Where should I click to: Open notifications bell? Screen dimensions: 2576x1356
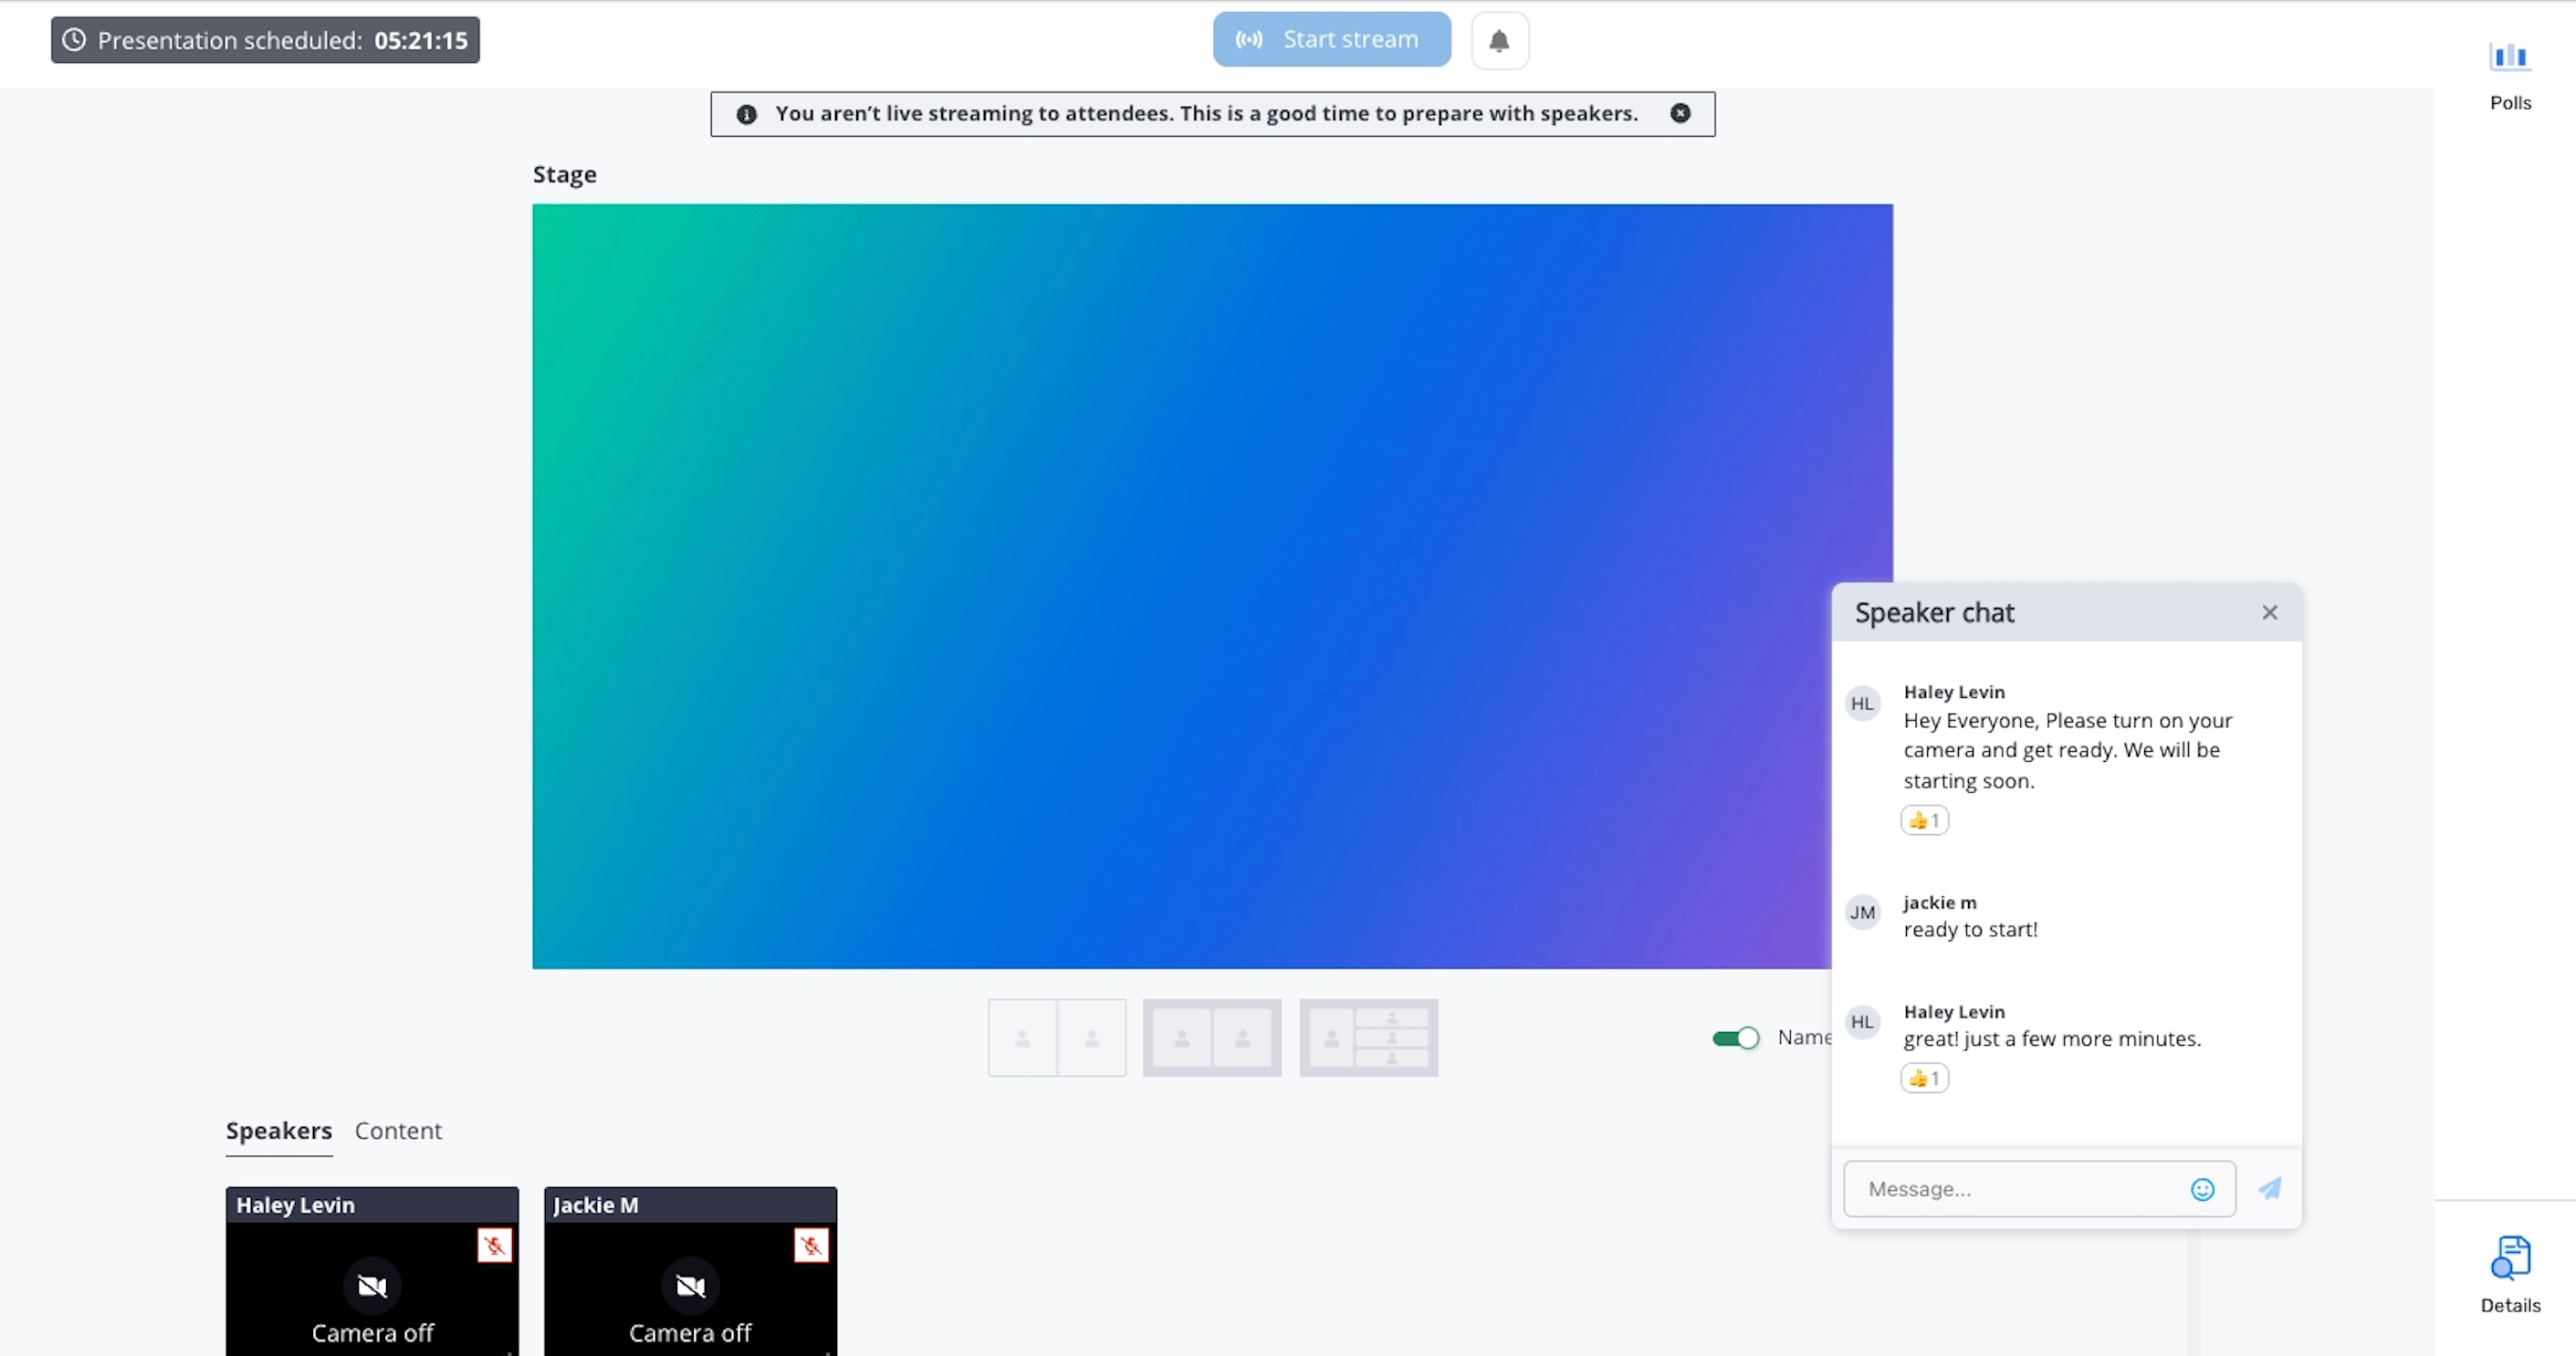click(x=1499, y=41)
